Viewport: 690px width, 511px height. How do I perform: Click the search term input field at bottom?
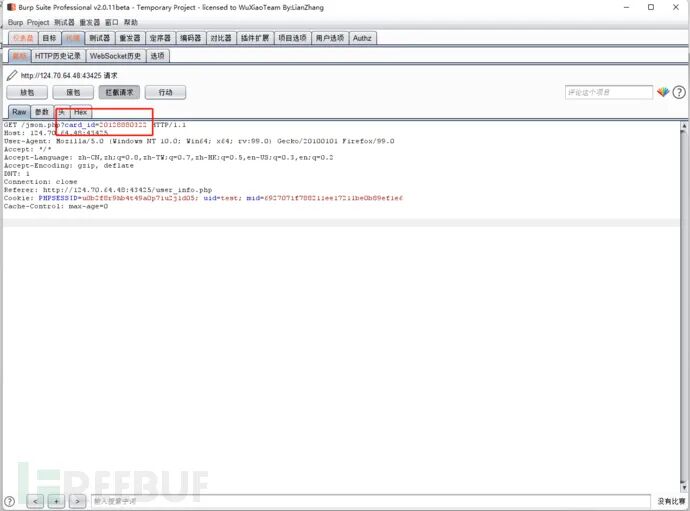pyautogui.click(x=371, y=501)
